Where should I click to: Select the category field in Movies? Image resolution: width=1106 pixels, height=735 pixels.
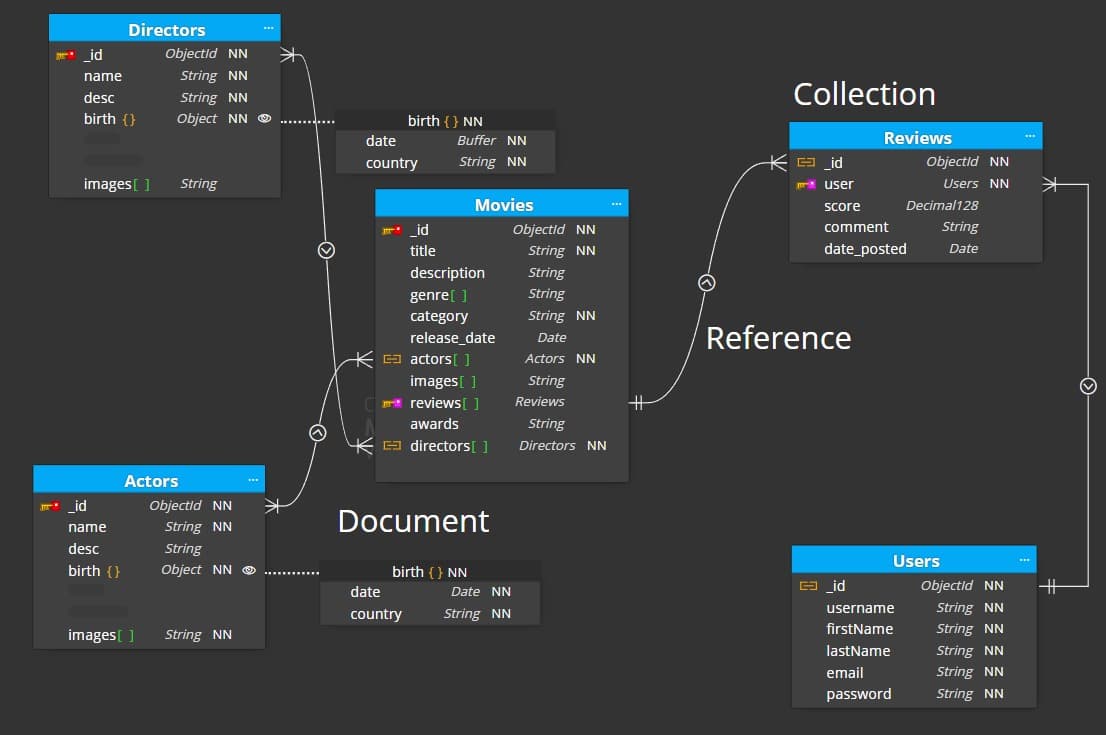(502, 316)
